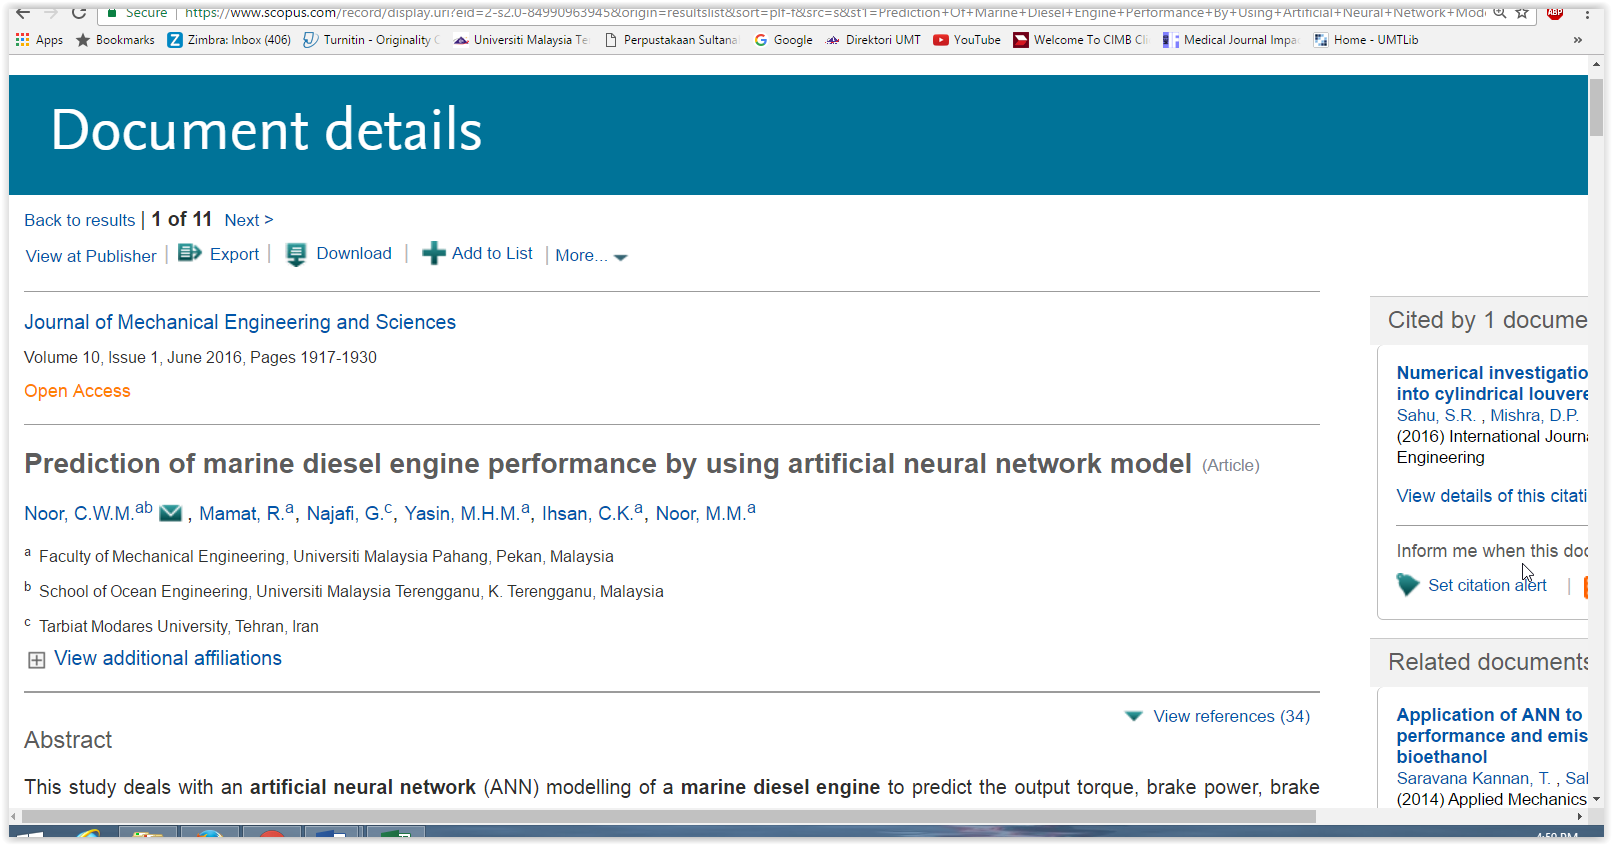This screenshot has width=1612, height=845.
Task: Go back to results list
Action: (x=79, y=220)
